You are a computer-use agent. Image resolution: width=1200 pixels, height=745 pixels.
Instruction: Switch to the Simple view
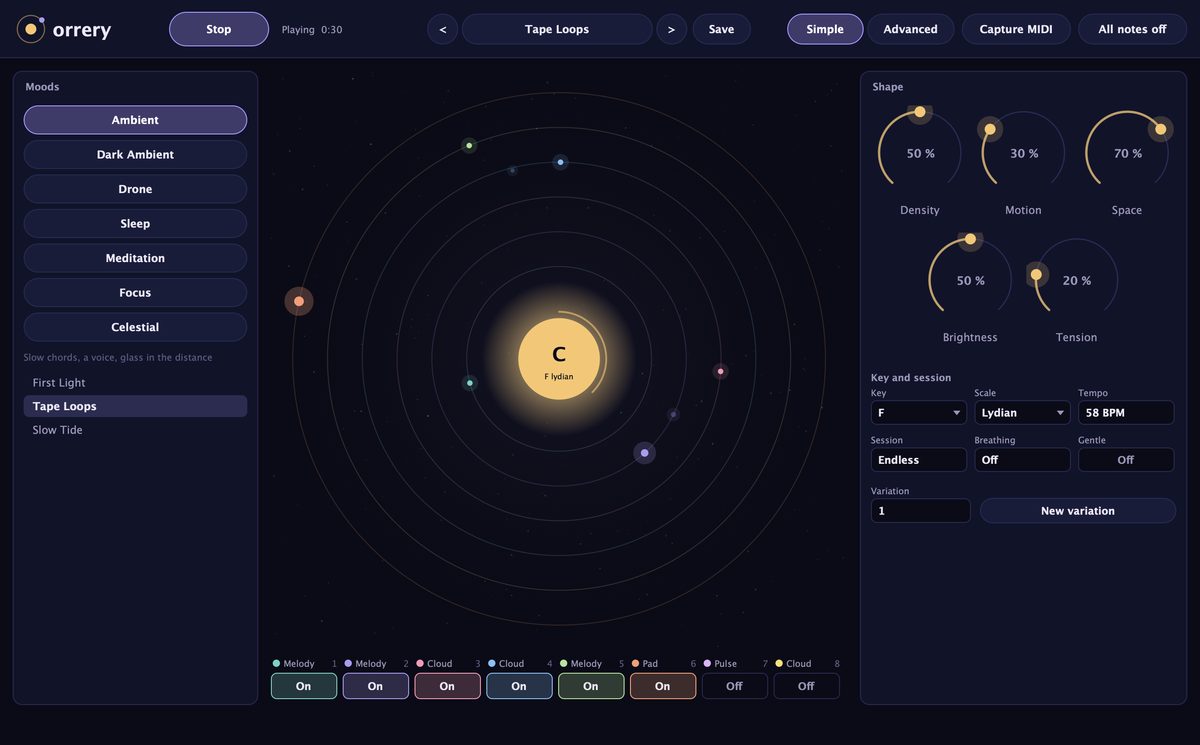825,29
